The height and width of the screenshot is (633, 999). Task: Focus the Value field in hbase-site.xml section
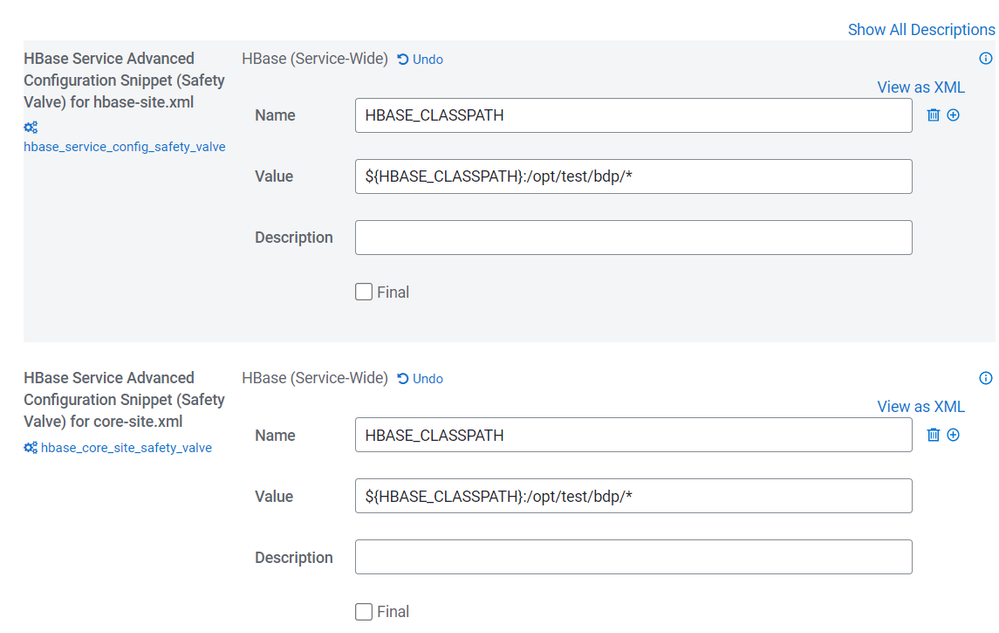[633, 176]
